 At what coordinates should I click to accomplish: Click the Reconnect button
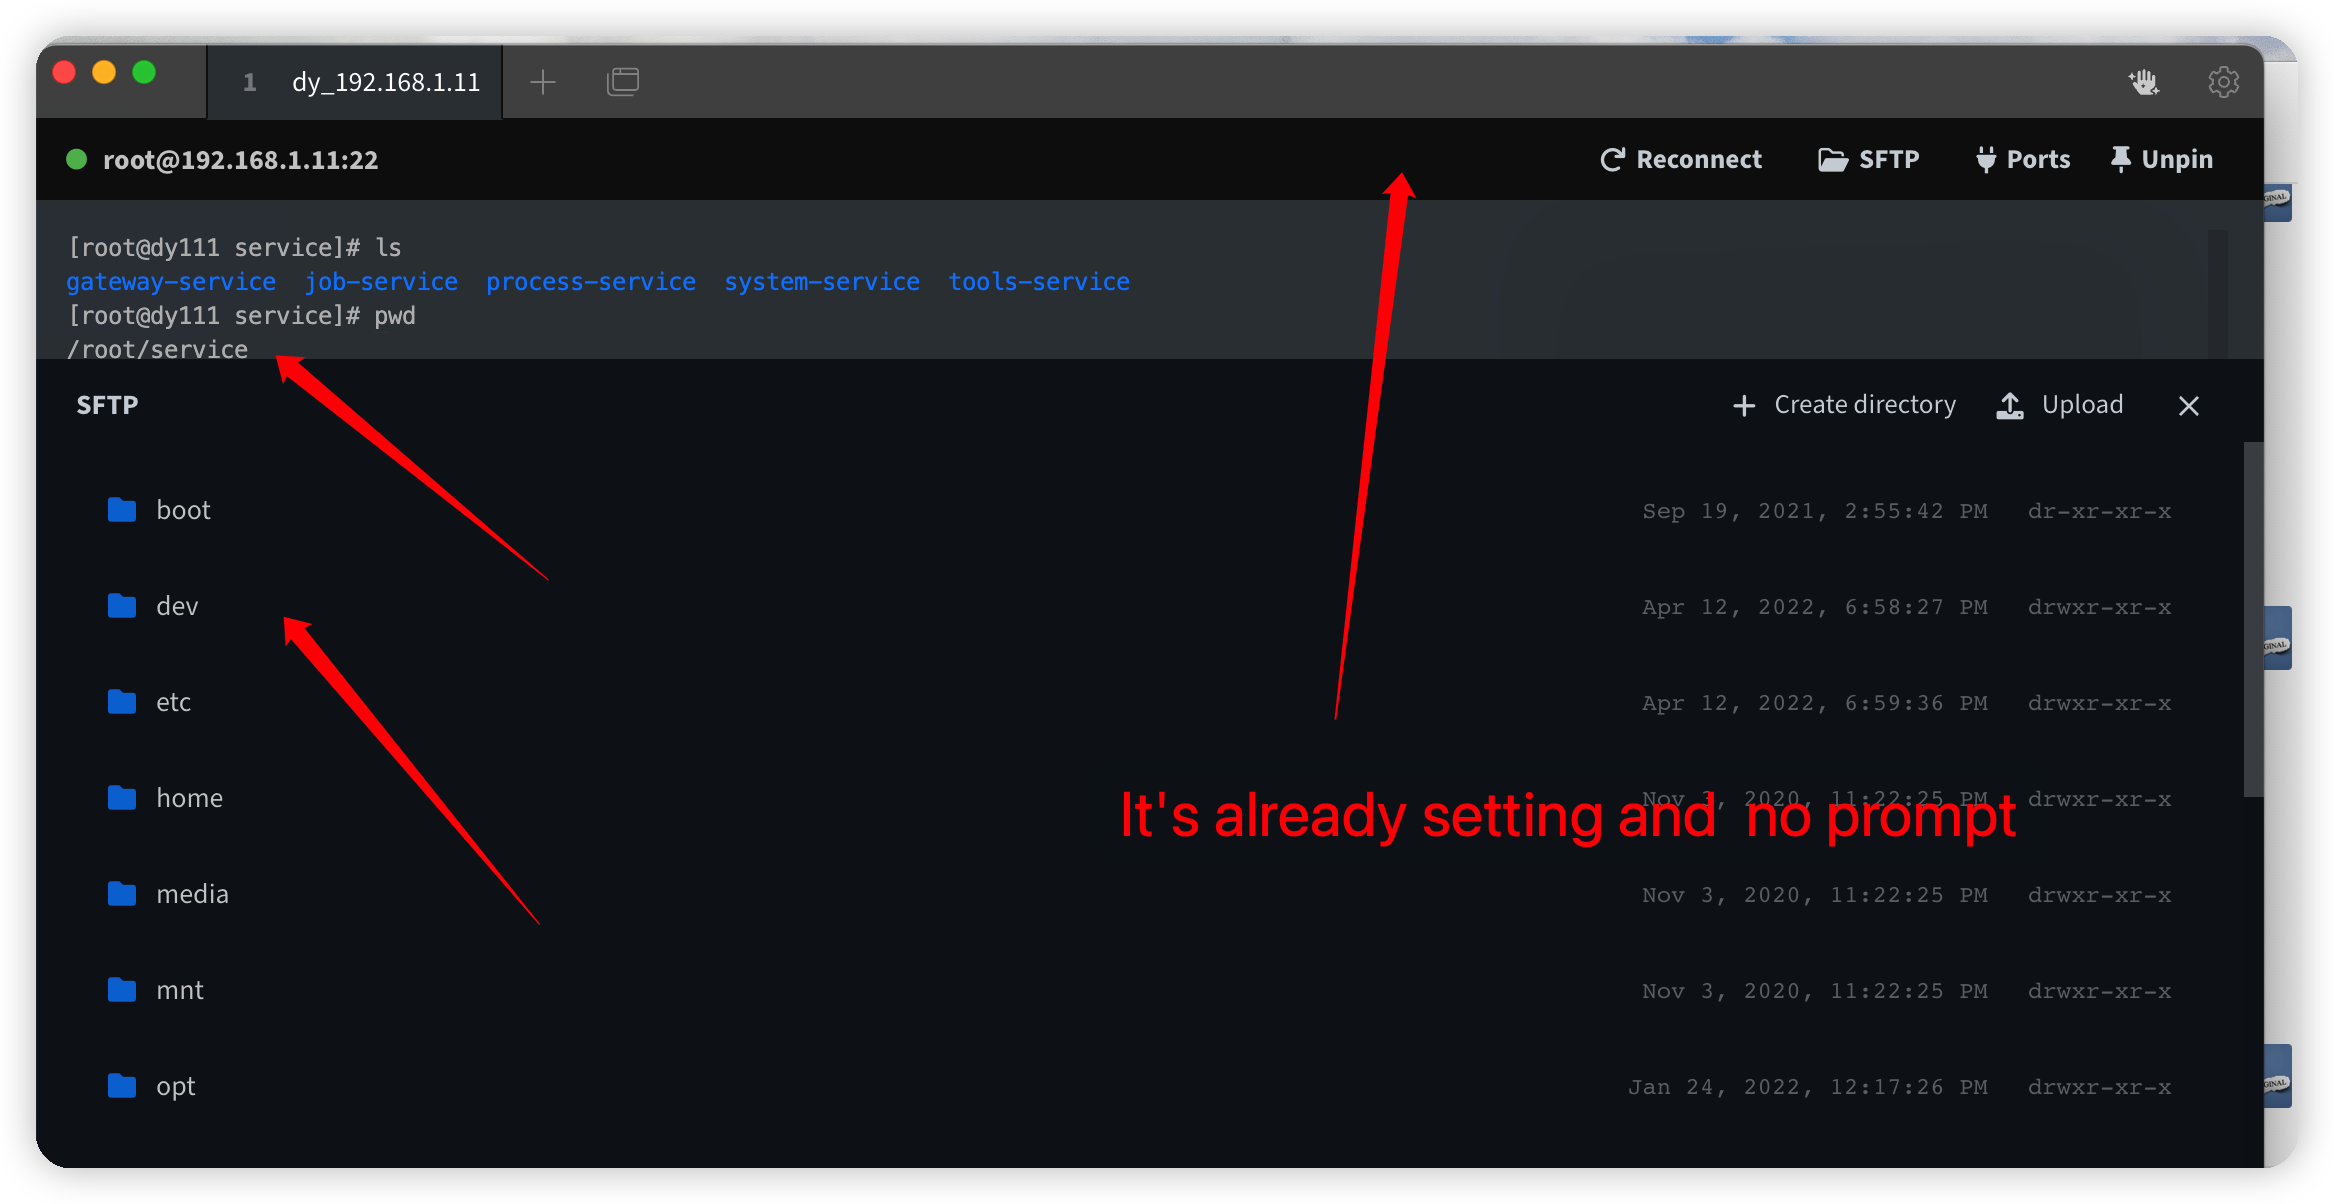tap(1680, 160)
